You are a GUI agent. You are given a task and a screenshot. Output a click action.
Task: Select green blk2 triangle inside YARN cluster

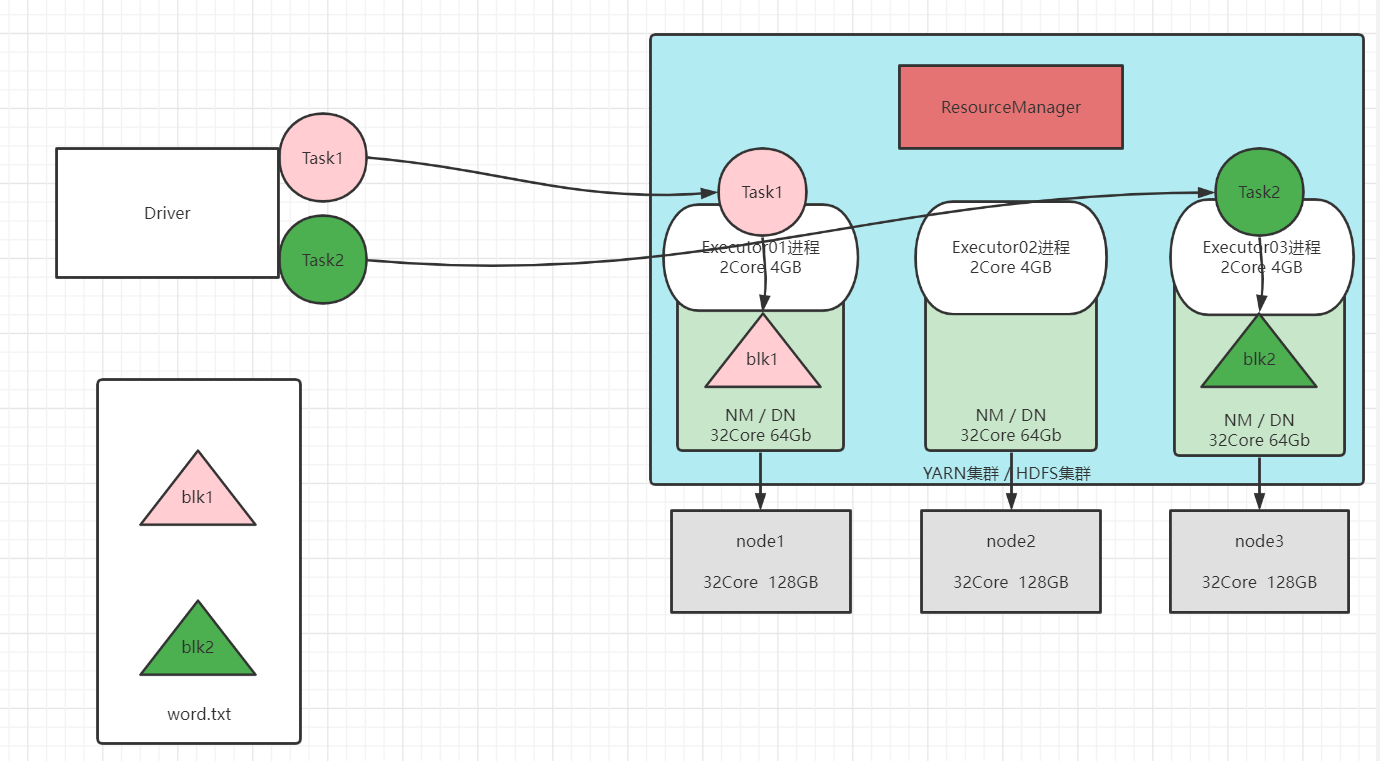(x=1259, y=357)
